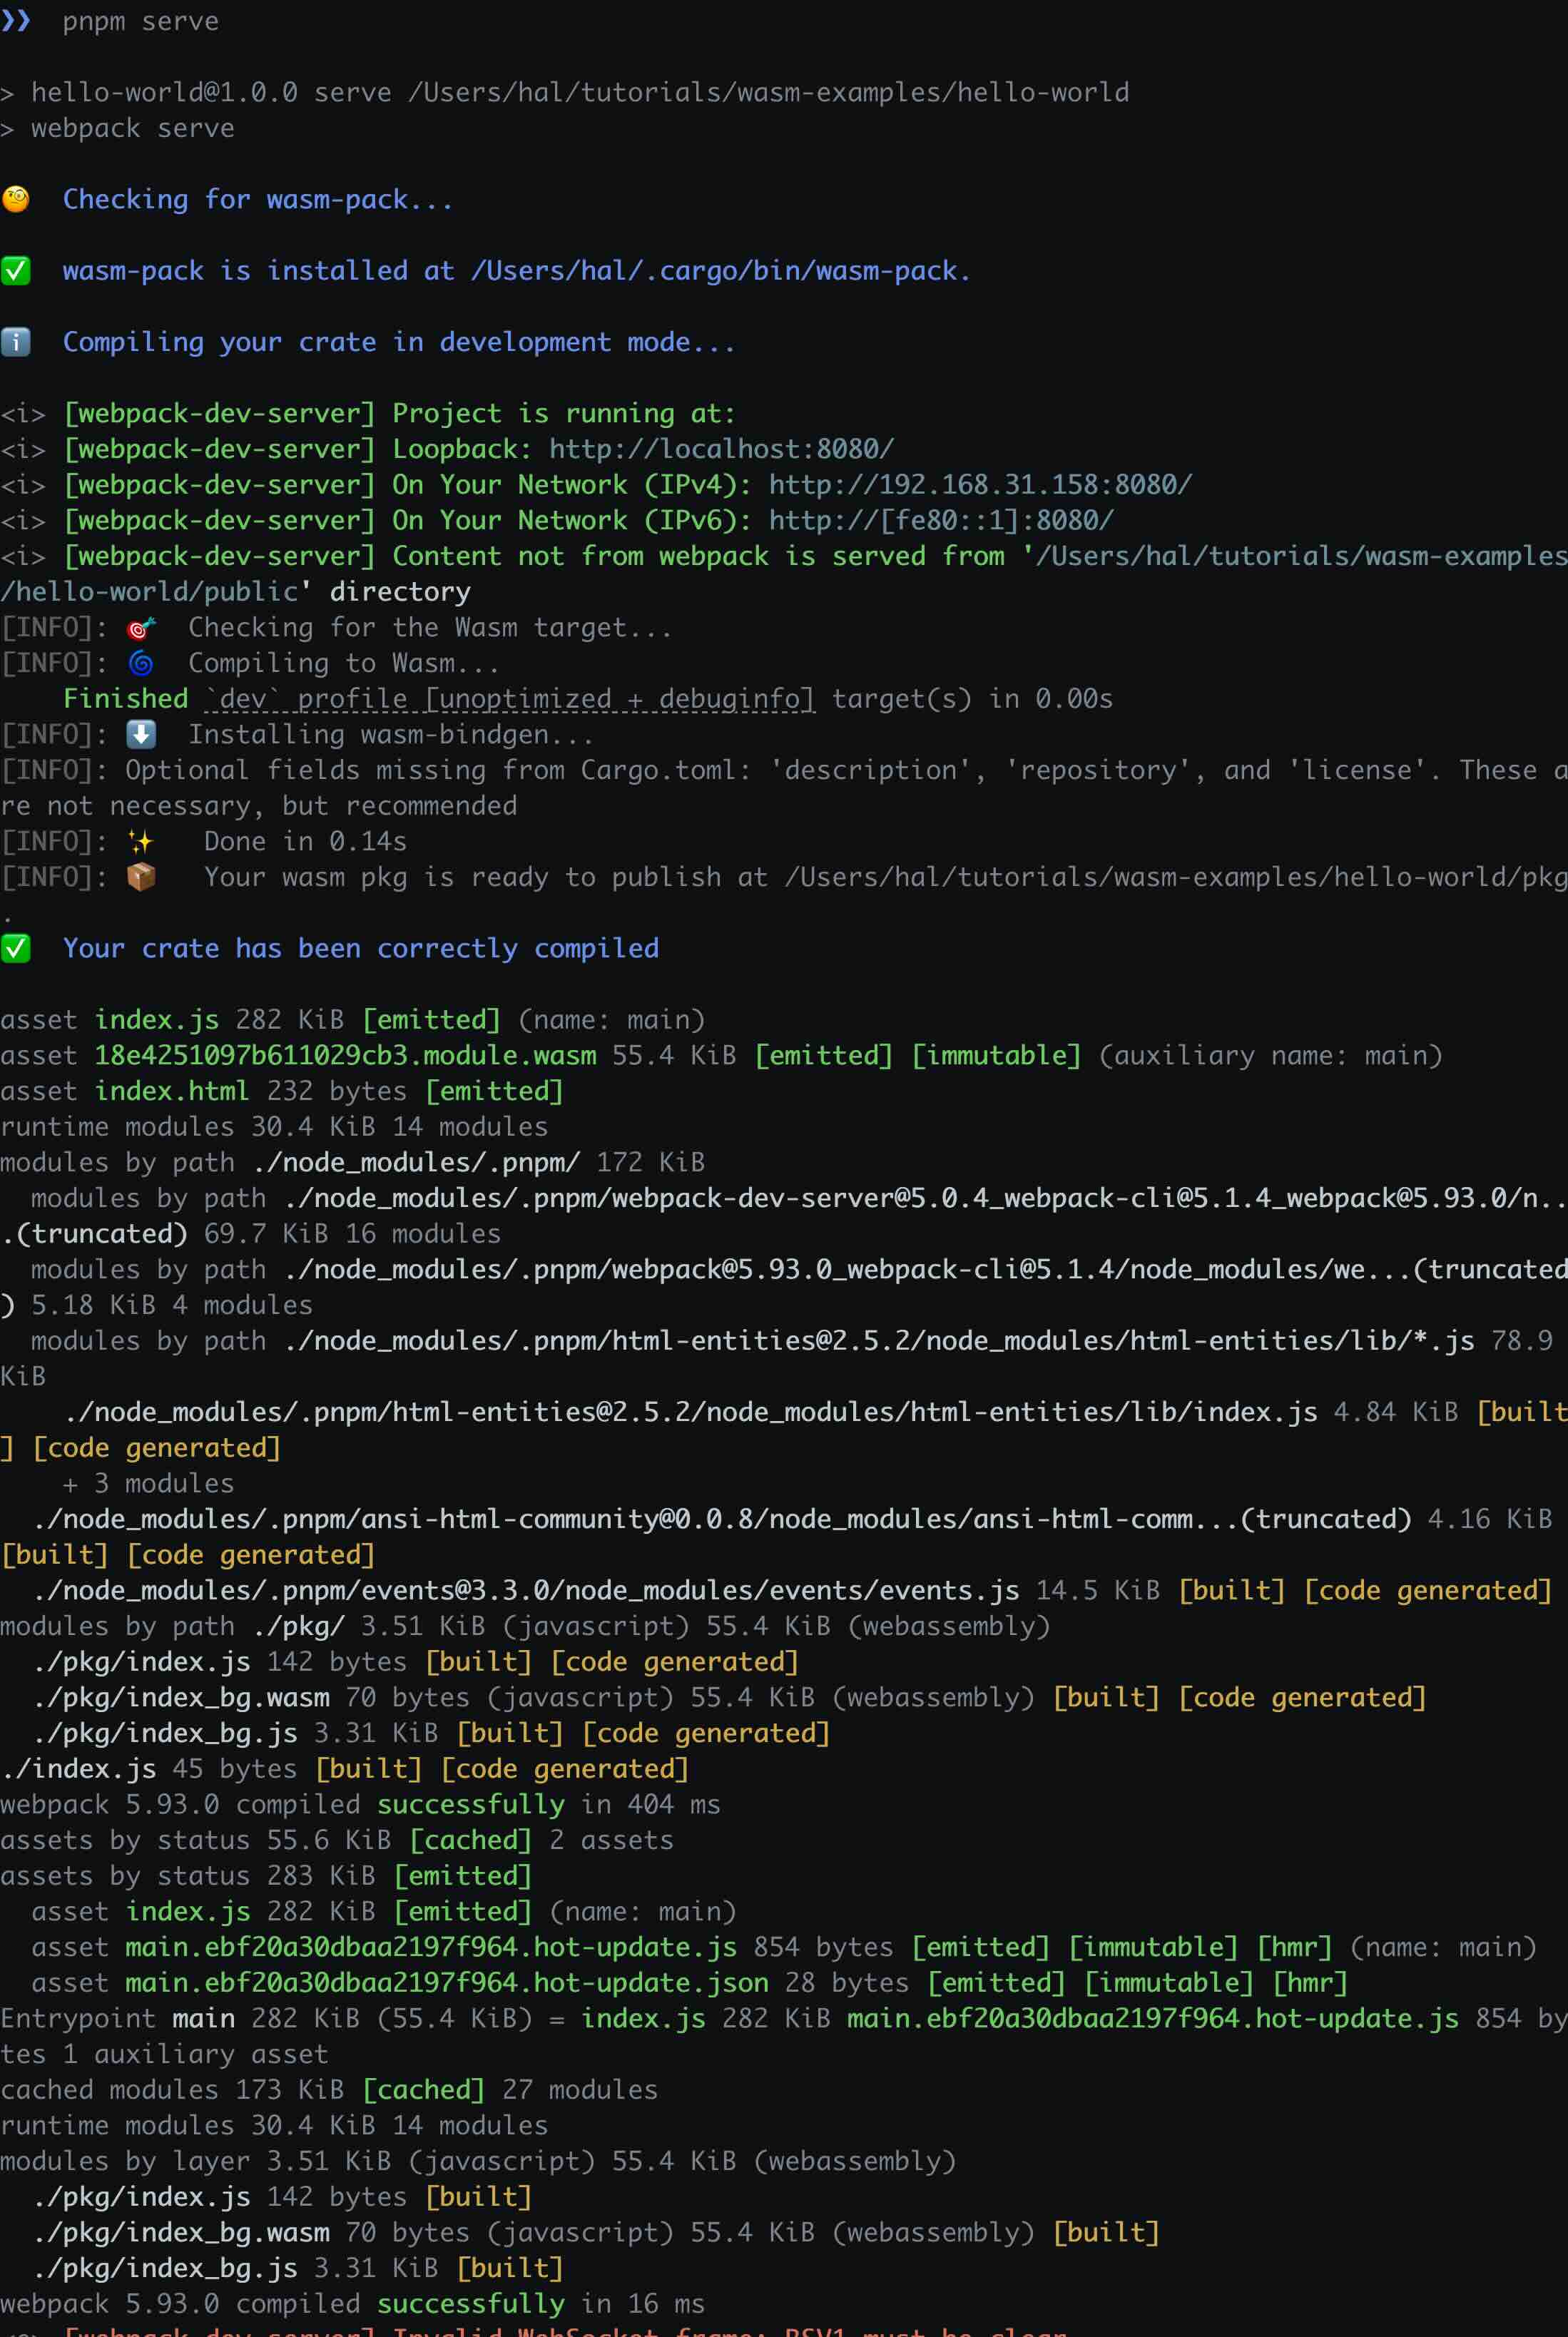This screenshot has width=1568, height=2337.
Task: Click '+ 3 modules' text
Action: pyautogui.click(x=148, y=1484)
